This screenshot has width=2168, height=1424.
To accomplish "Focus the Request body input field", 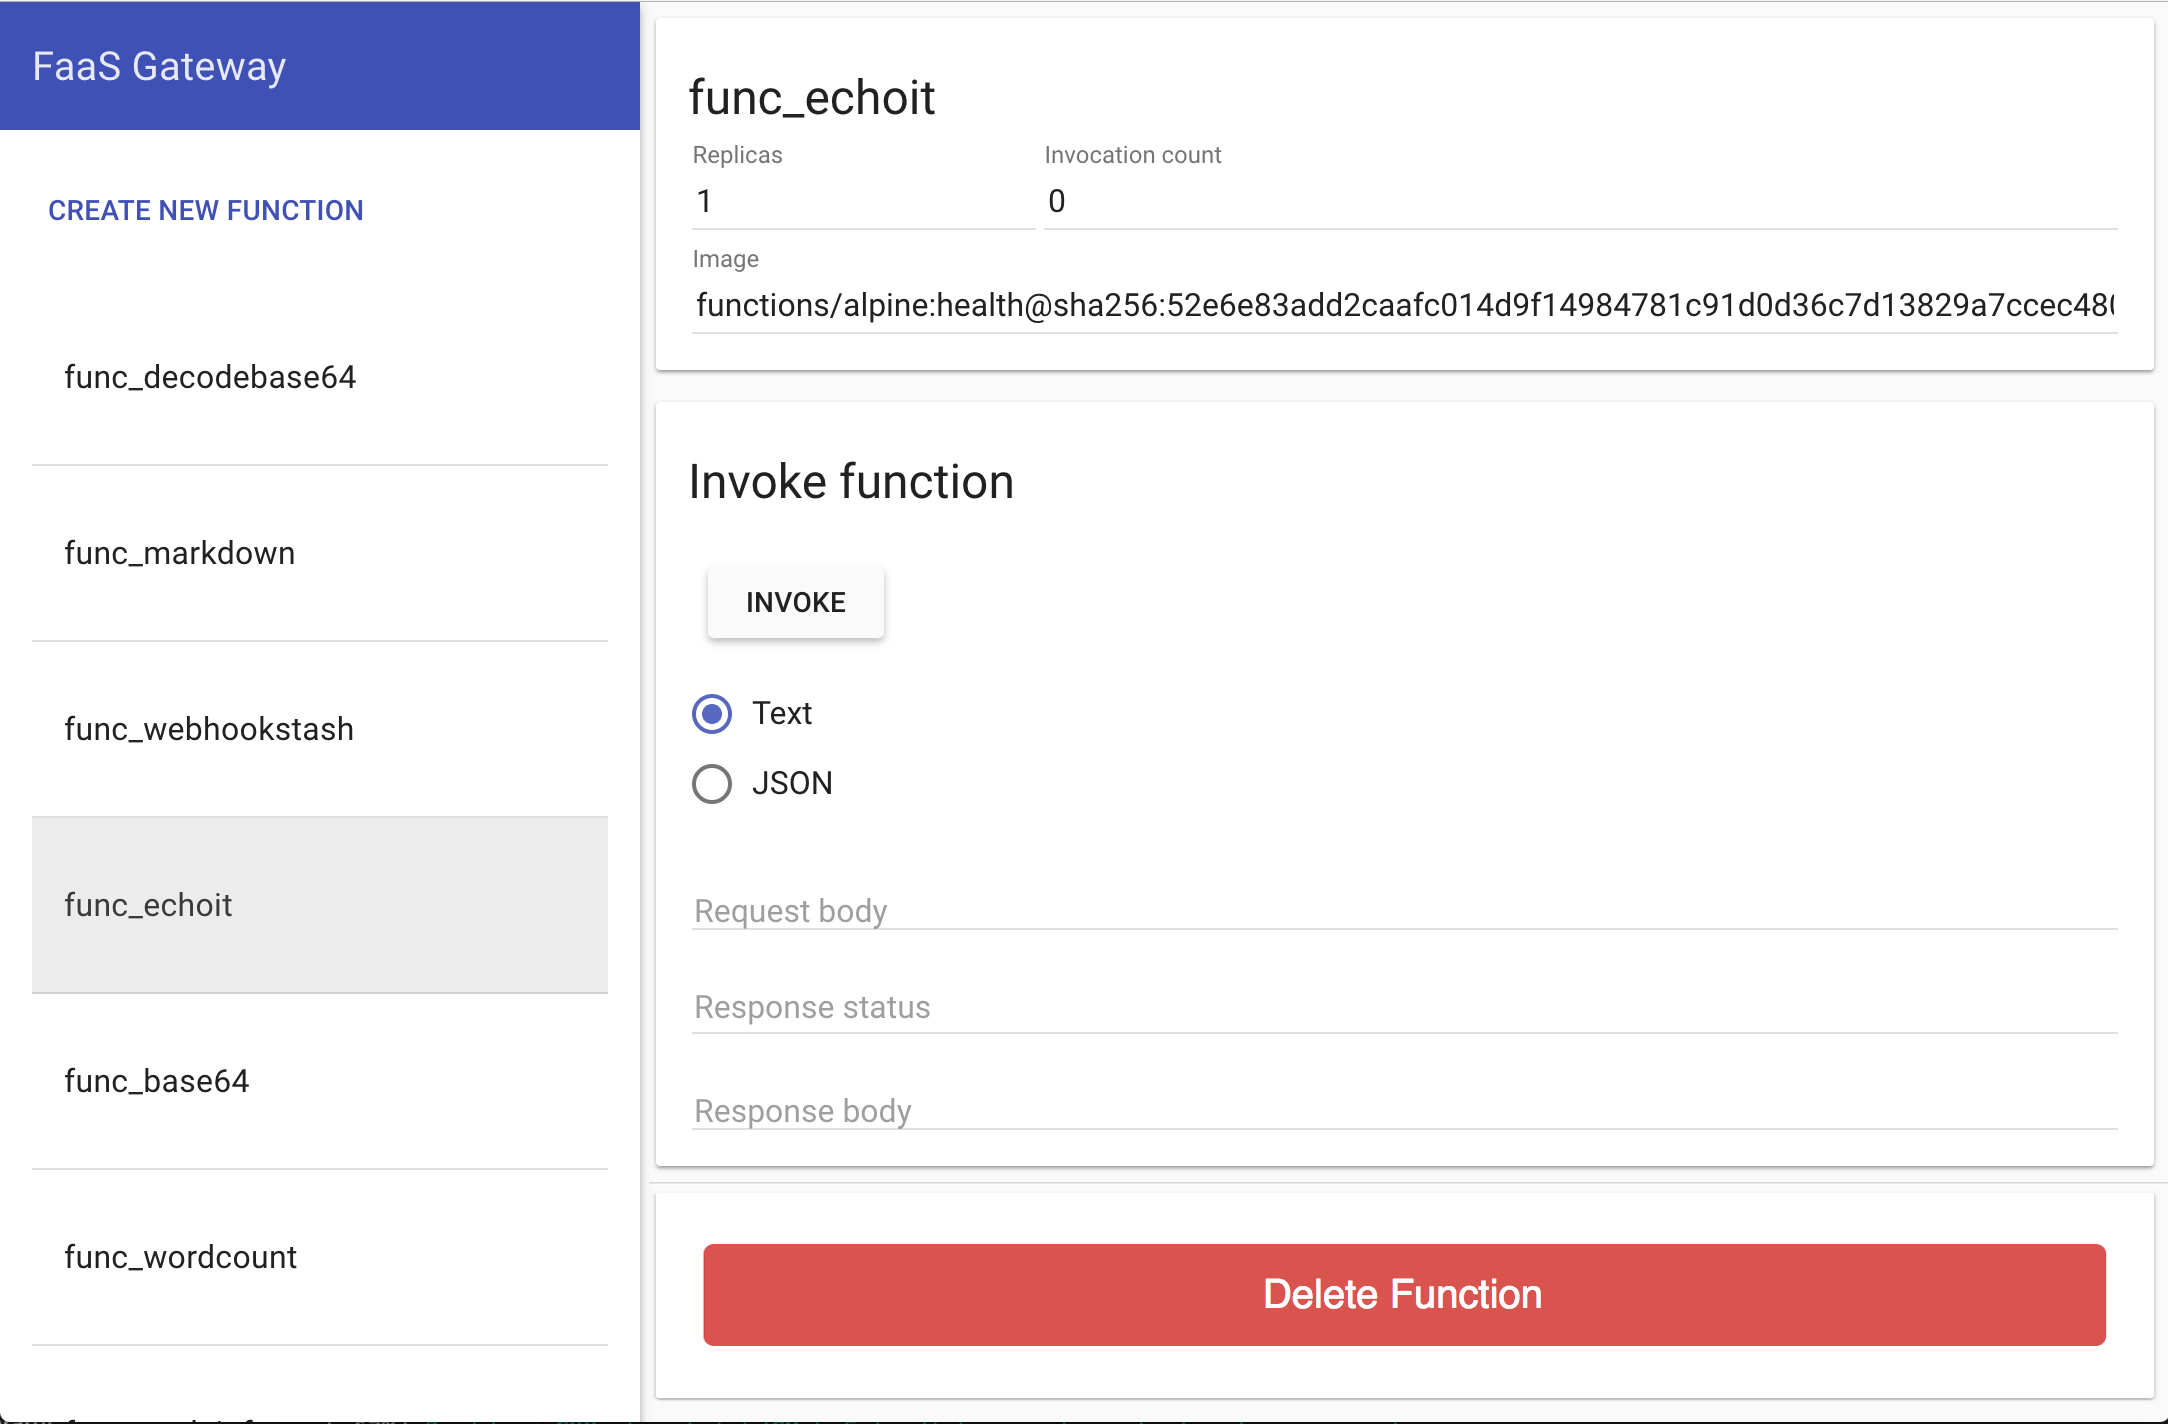I will [1404, 911].
